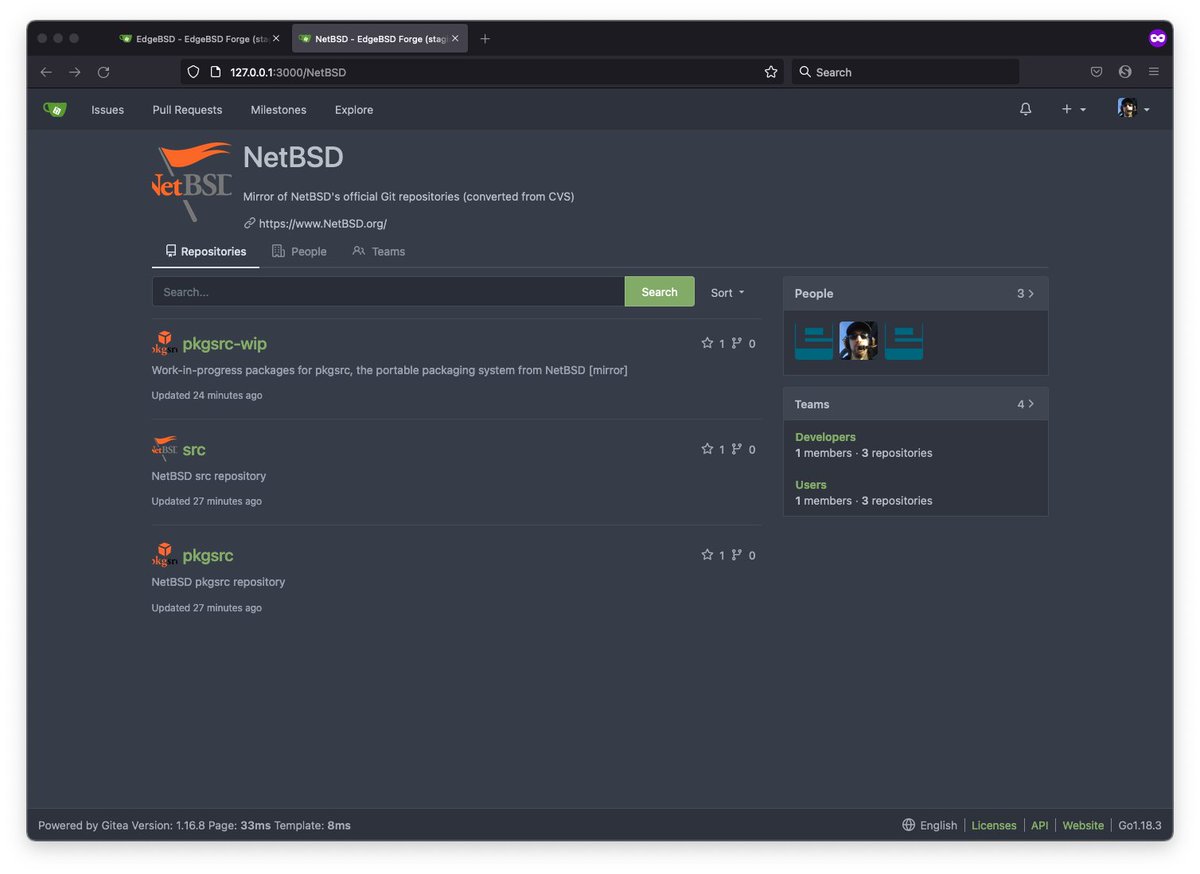Select the People tab
Image resolution: width=1200 pixels, height=874 pixels.
[299, 251]
